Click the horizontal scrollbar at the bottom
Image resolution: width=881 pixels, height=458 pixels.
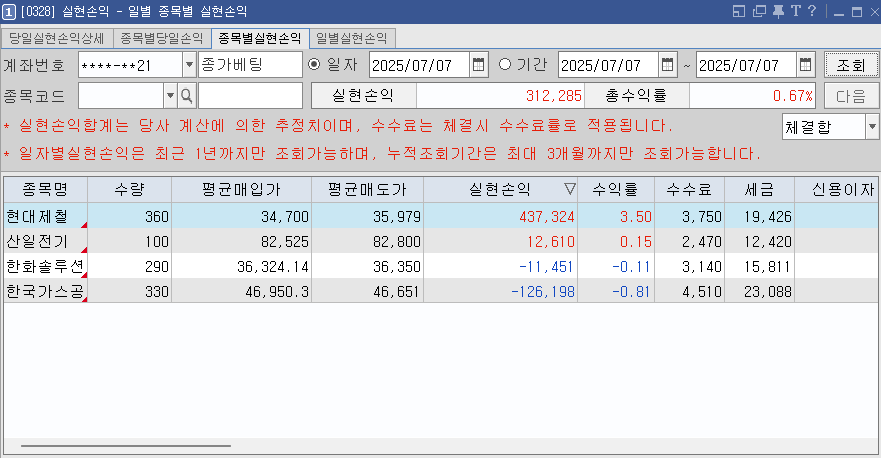click(125, 446)
